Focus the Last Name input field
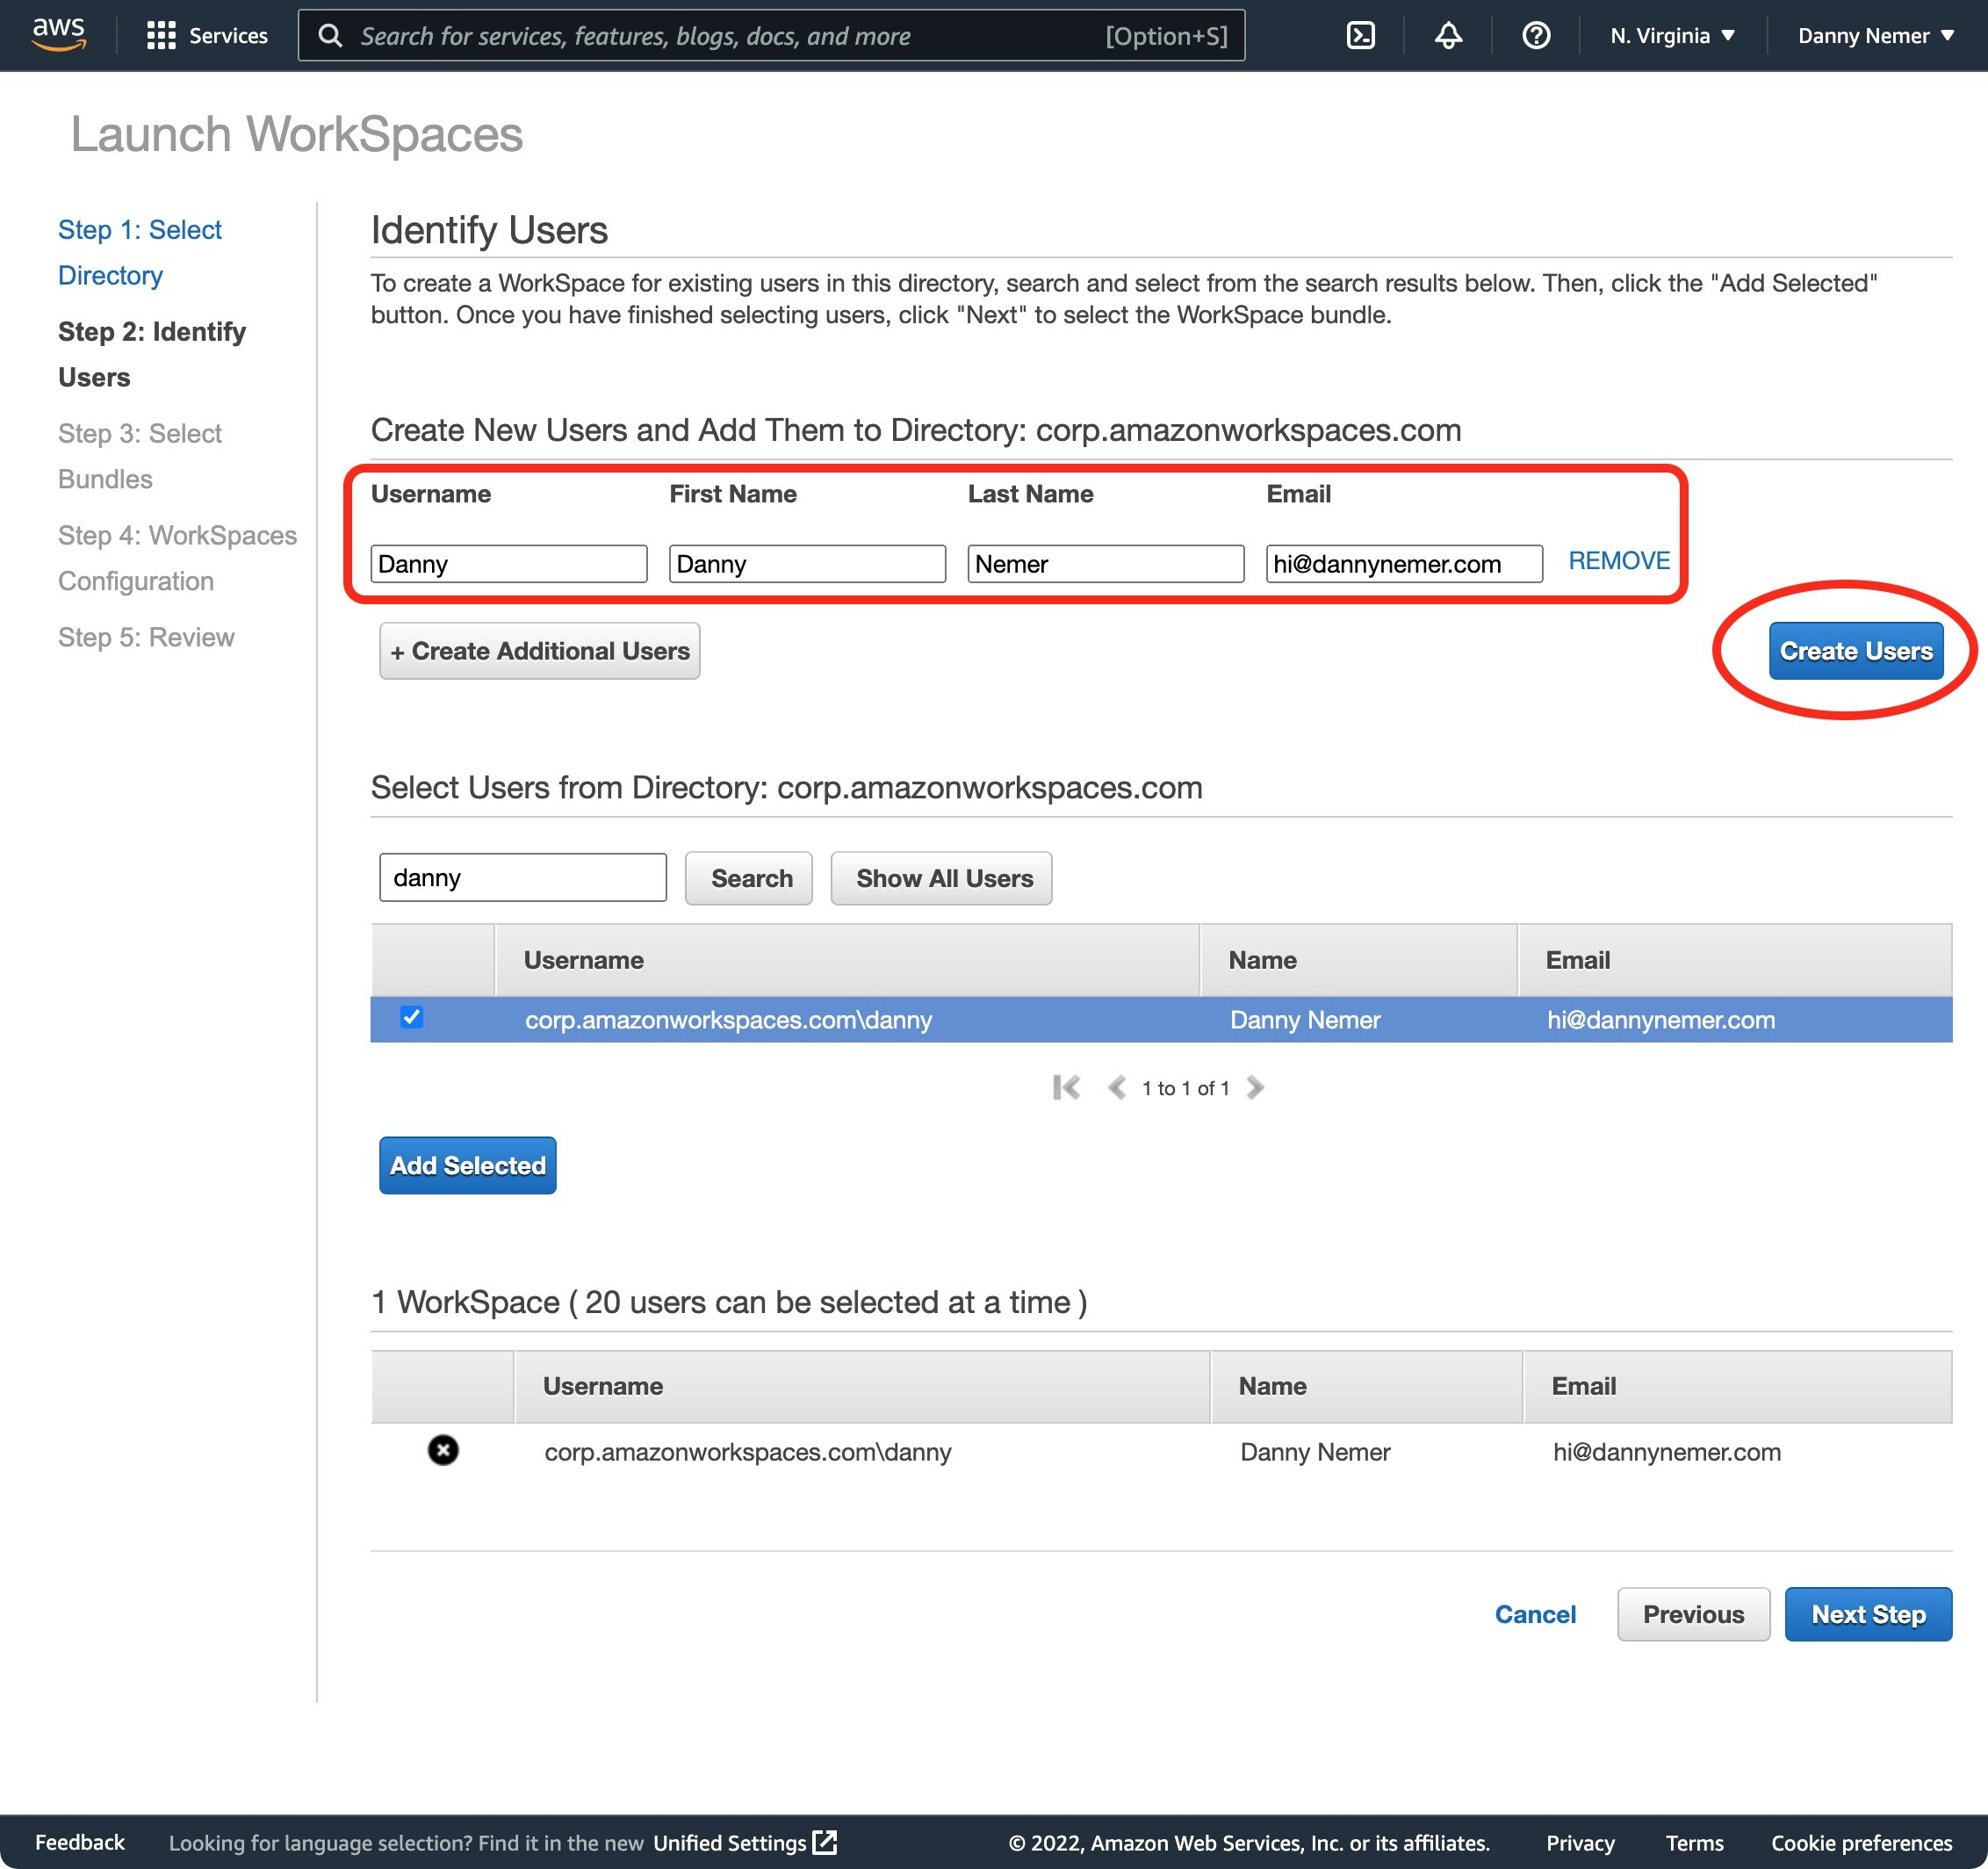1988x1869 pixels. 1105,564
